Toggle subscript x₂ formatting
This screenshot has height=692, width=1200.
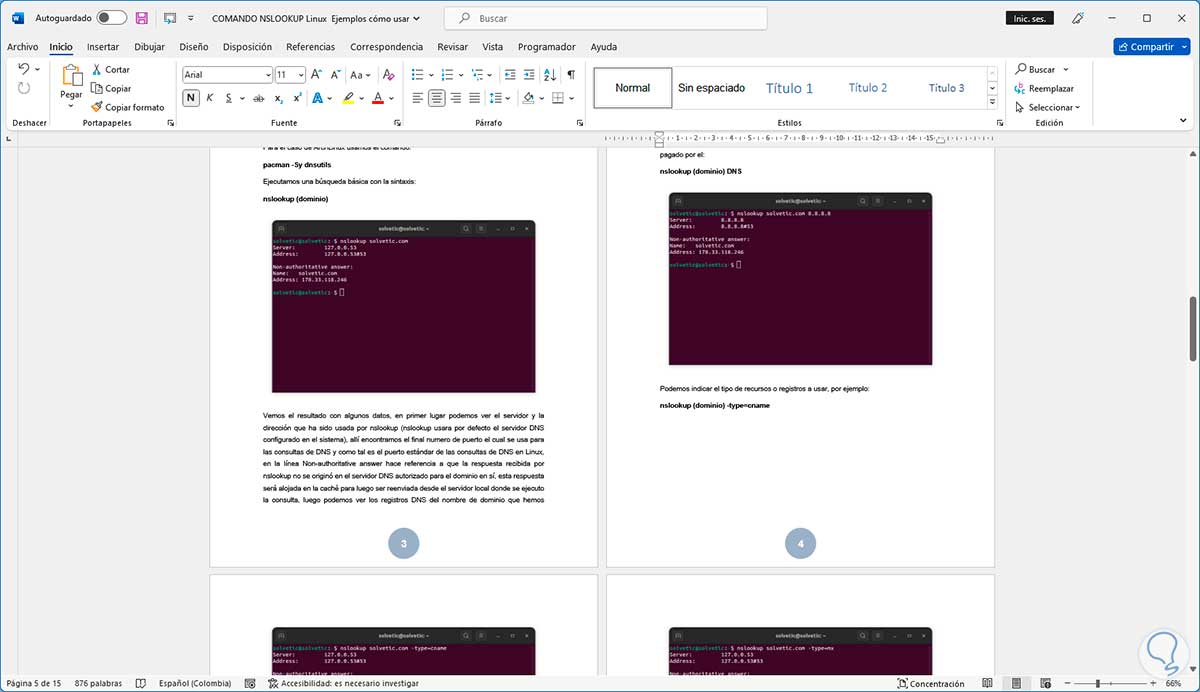[x=279, y=98]
